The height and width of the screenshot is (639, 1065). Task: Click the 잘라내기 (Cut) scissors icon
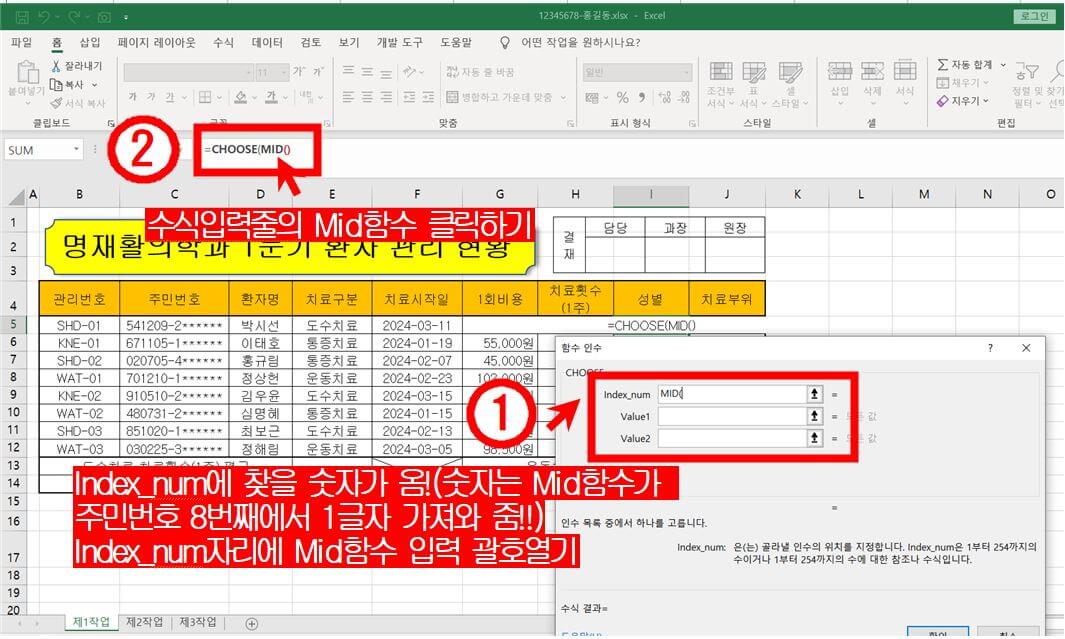(56, 67)
